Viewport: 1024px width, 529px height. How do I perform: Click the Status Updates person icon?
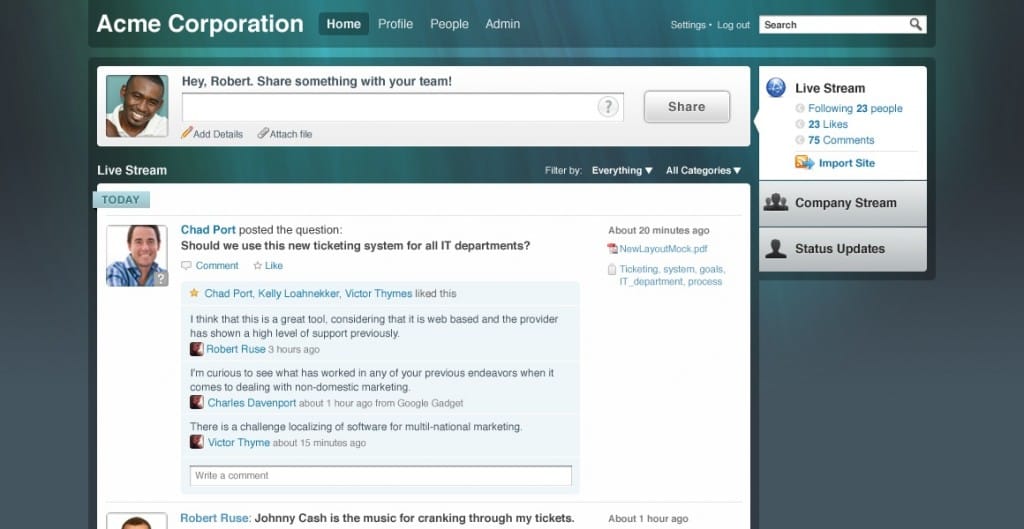[776, 248]
